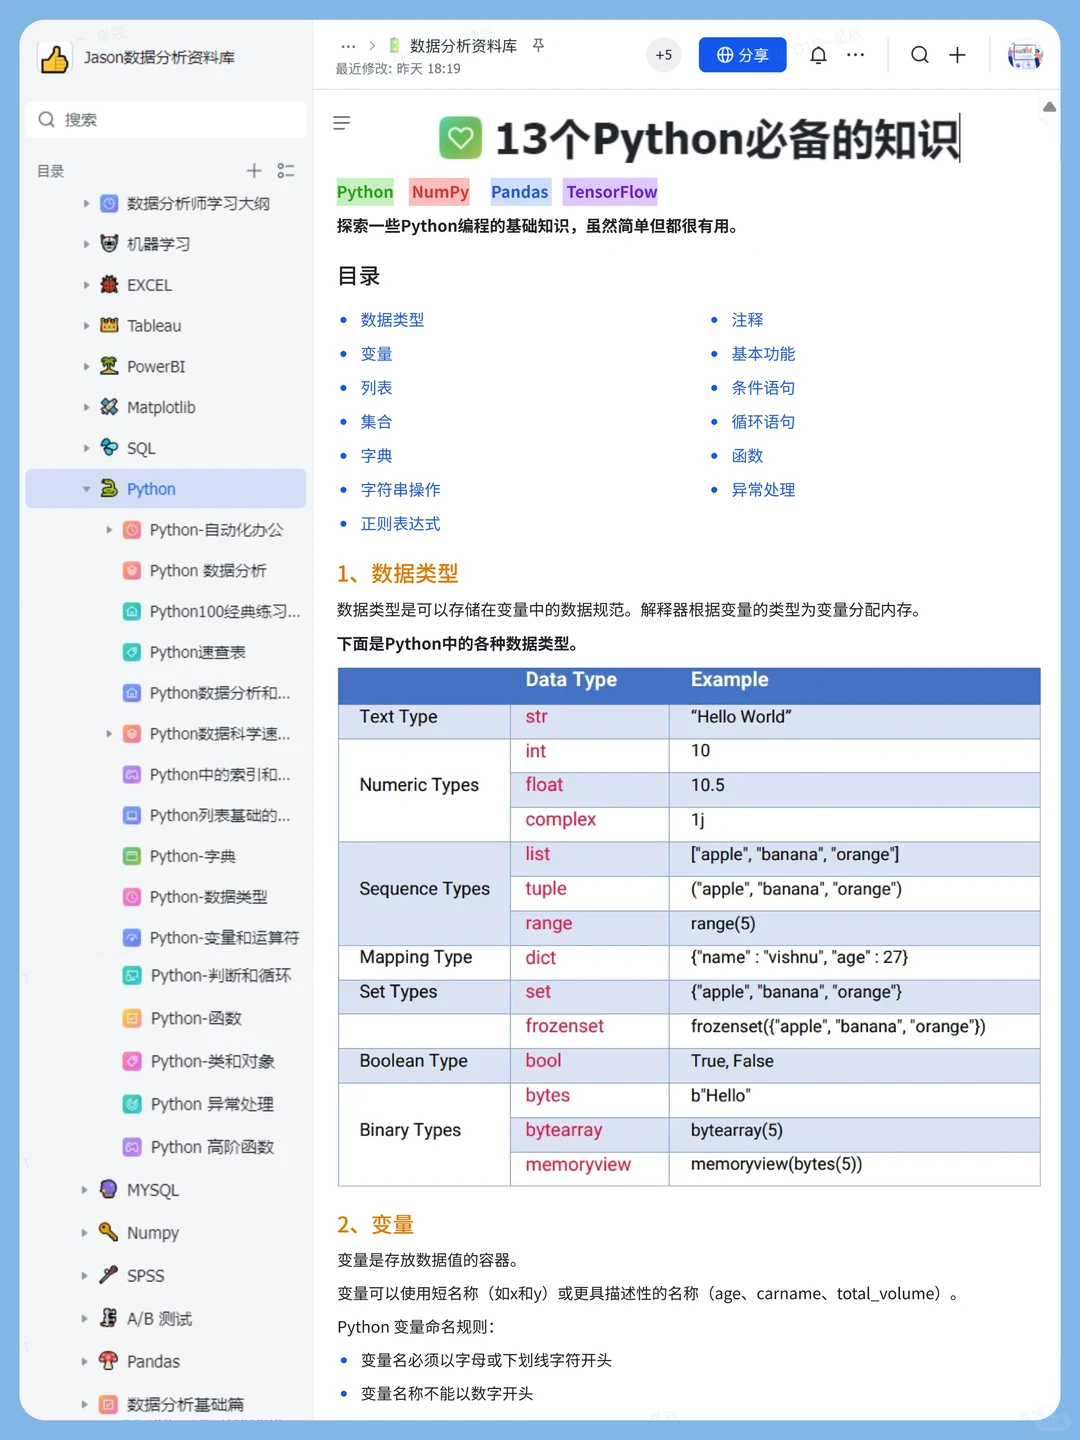Click the sort/display icon next to 目录
Image resolution: width=1080 pixels, height=1440 pixels.
[x=286, y=171]
